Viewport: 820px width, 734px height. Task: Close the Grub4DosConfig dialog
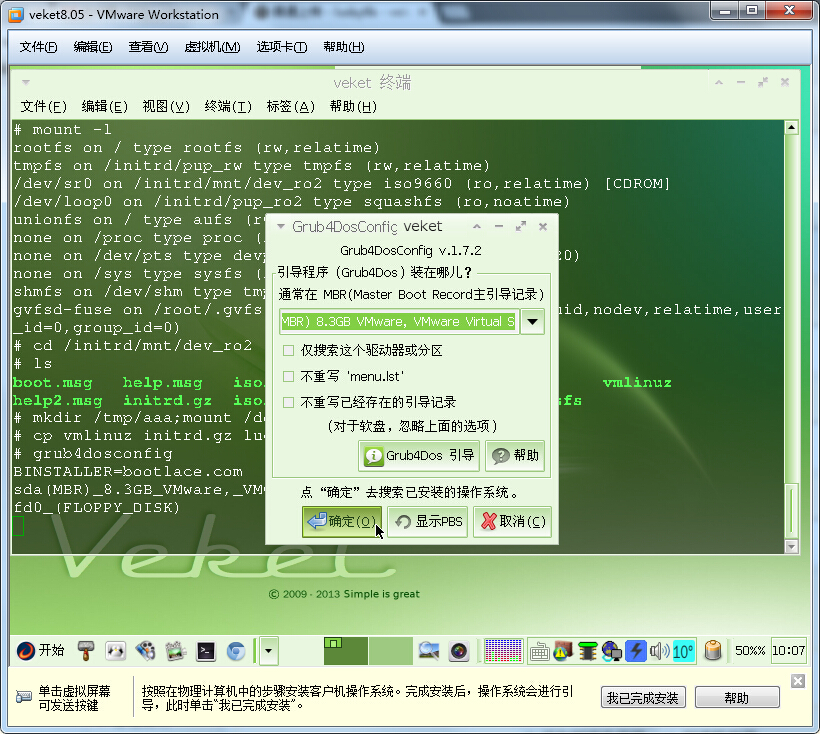(x=543, y=226)
